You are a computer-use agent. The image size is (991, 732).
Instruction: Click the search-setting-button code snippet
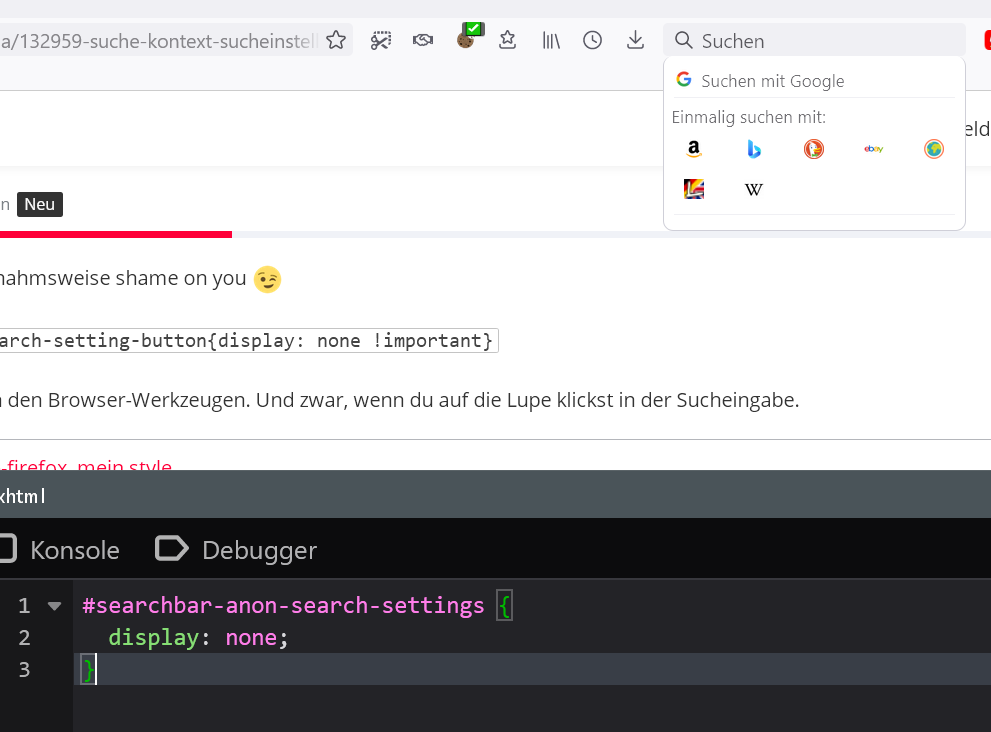[x=245, y=341]
